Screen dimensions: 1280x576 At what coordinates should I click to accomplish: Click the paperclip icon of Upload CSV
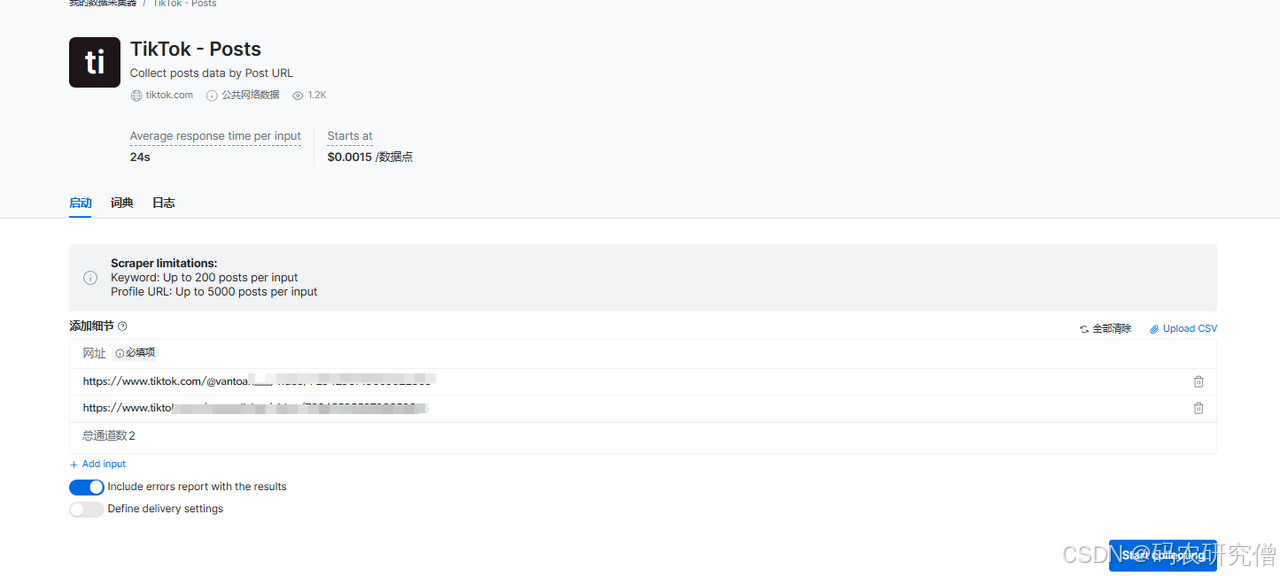click(x=1154, y=329)
